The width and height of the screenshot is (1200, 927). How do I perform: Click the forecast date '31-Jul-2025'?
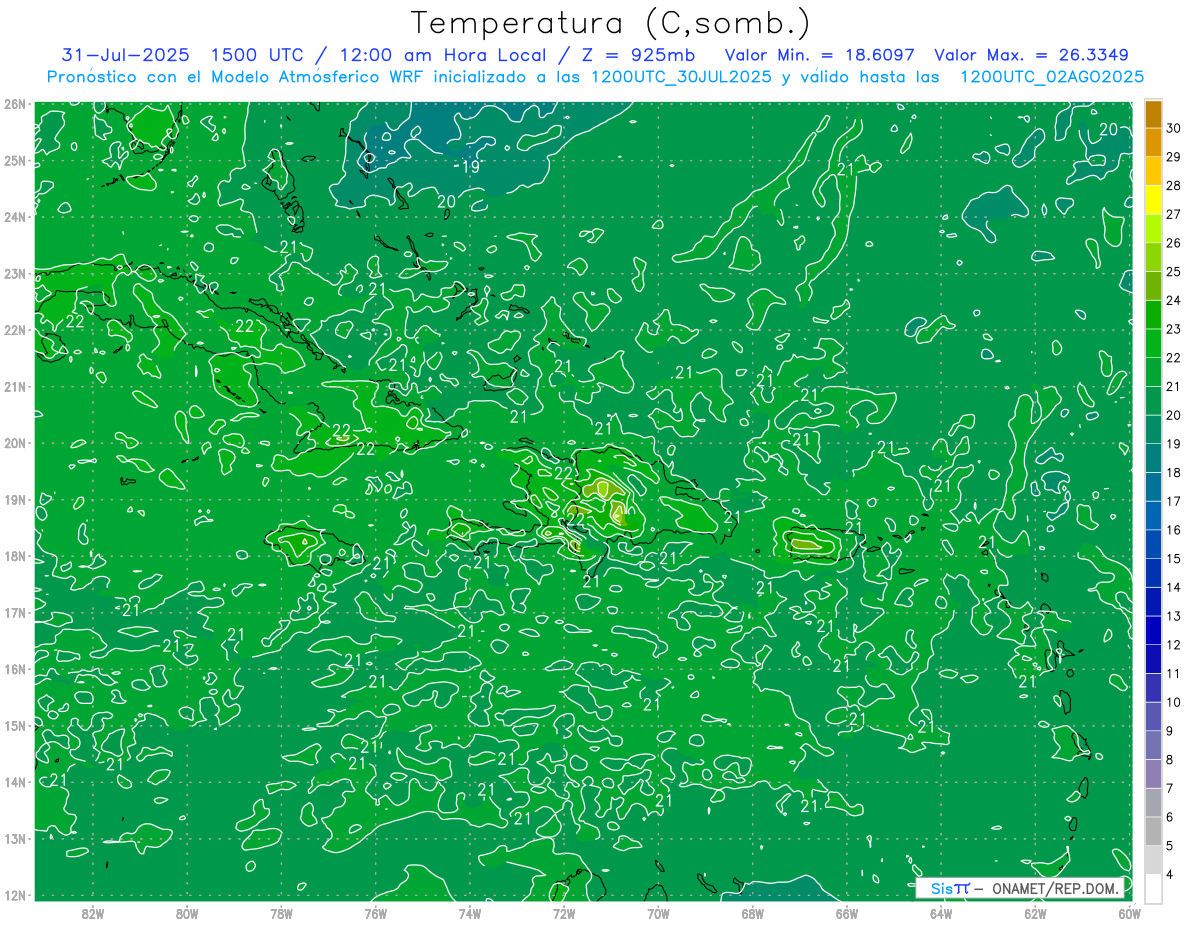click(x=124, y=55)
